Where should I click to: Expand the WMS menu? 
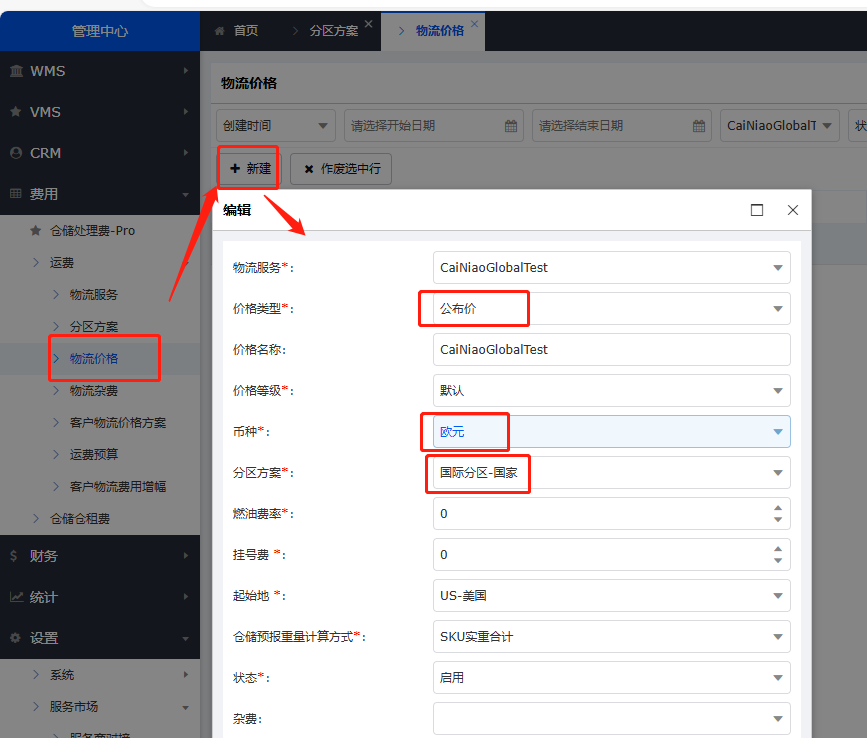(100, 71)
